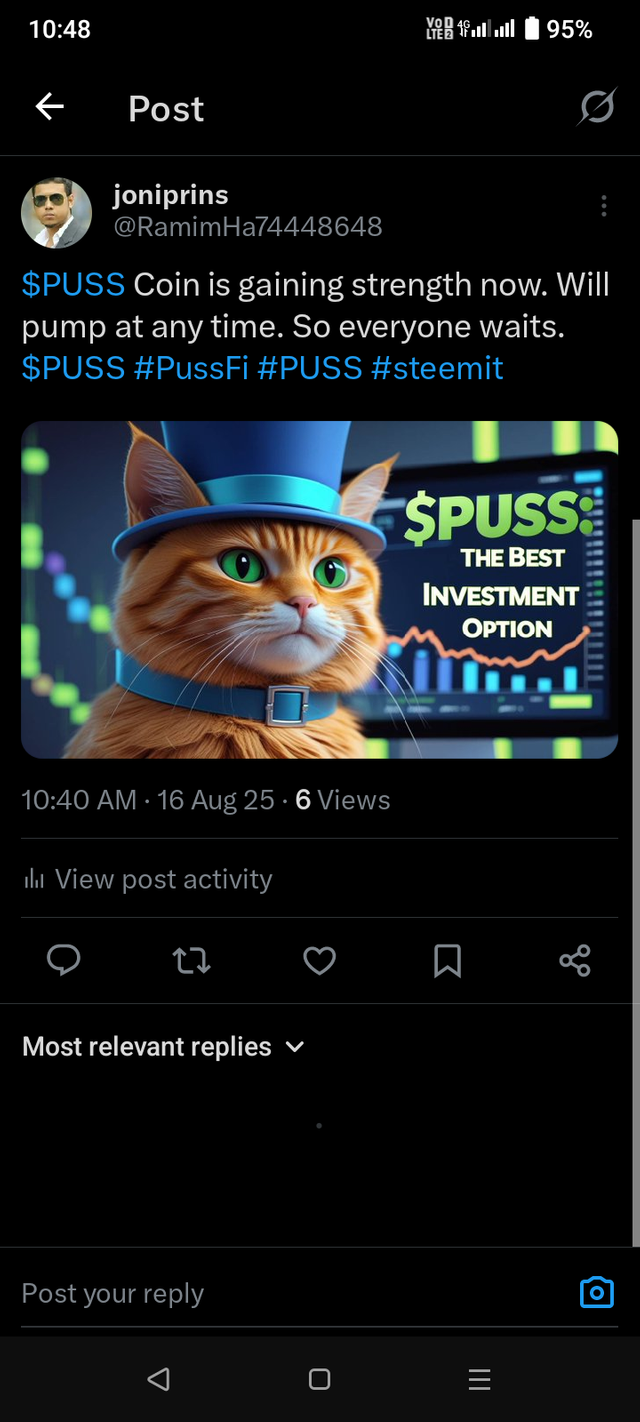Tap the camera icon in reply bar

point(597,1292)
